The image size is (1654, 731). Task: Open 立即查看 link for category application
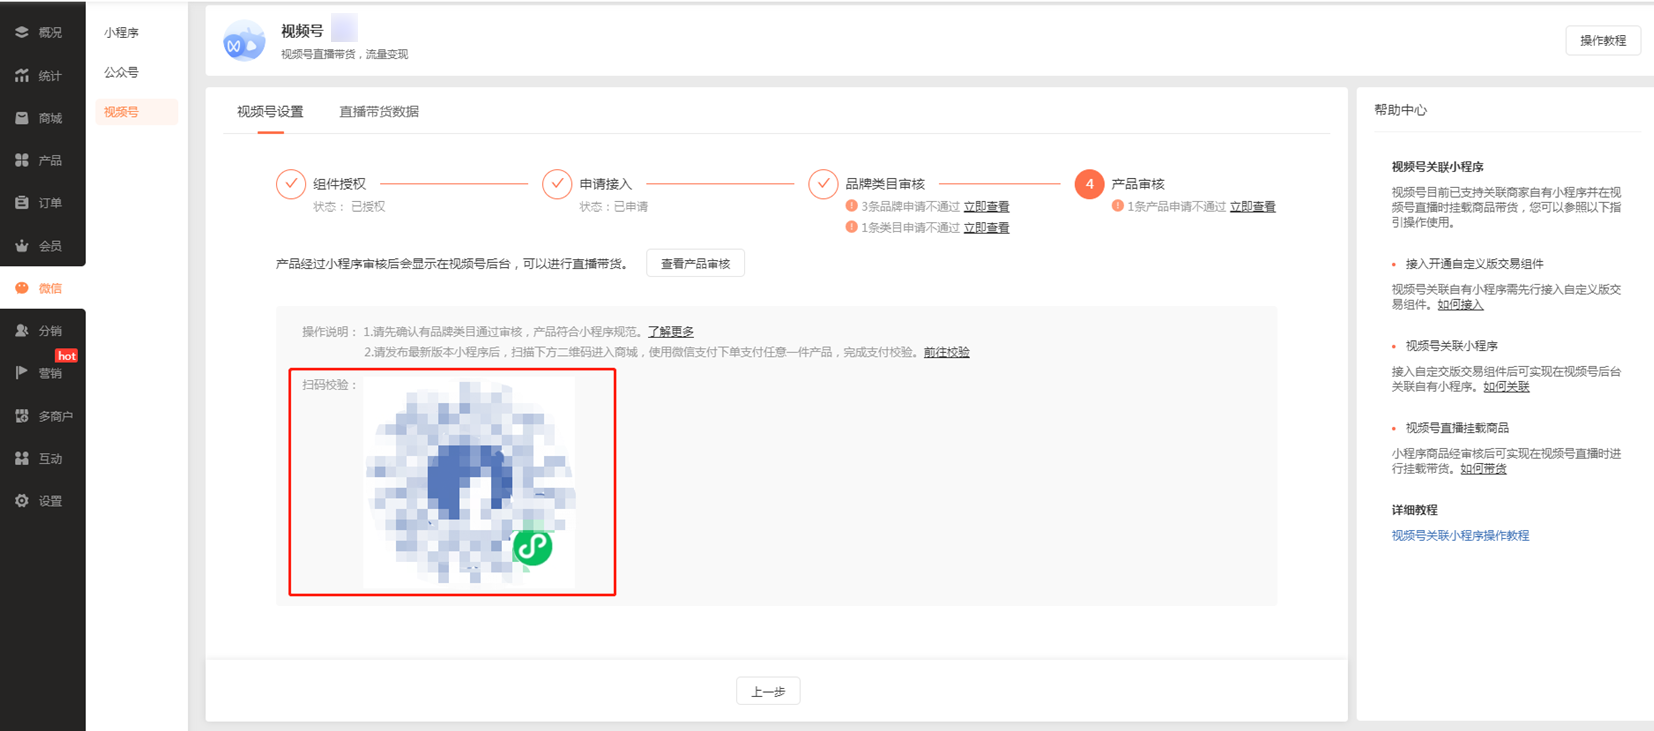986,228
